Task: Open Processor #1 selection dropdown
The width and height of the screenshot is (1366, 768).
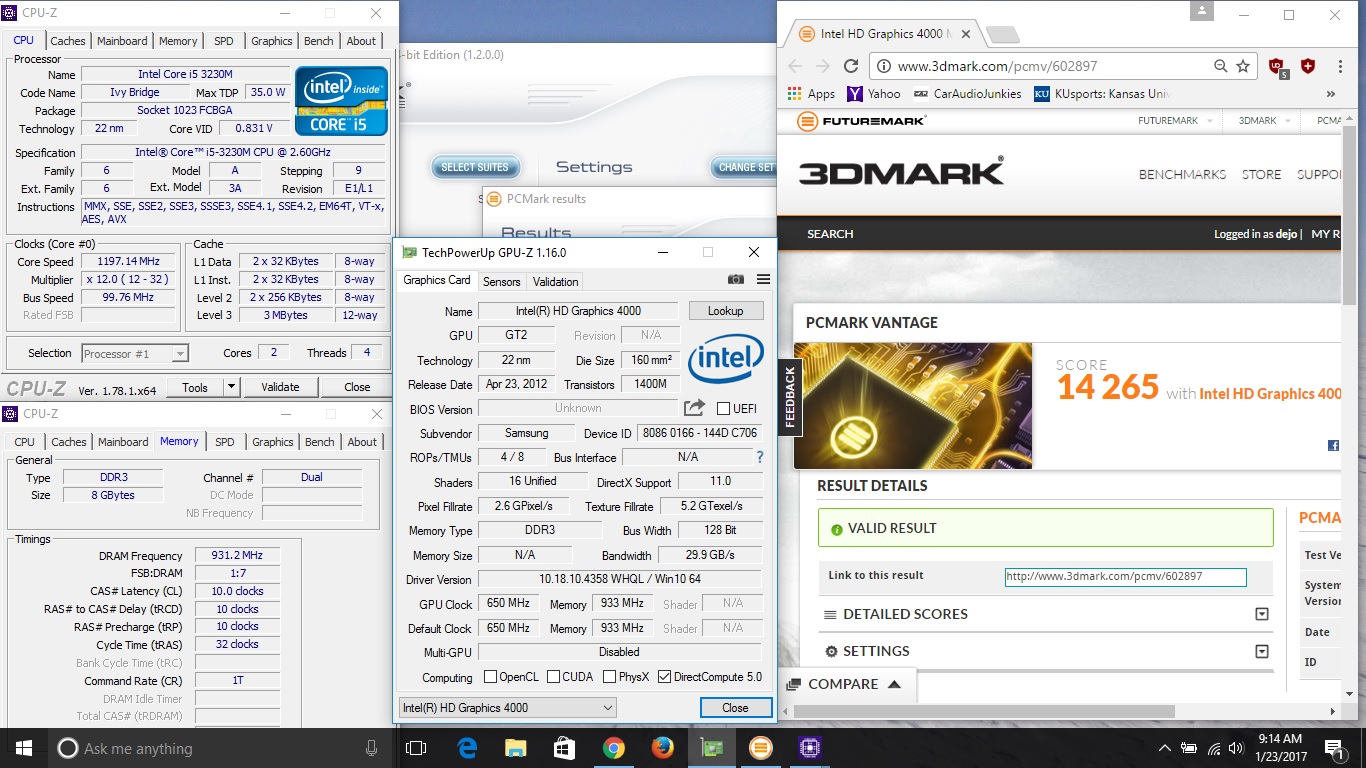Action: (135, 353)
